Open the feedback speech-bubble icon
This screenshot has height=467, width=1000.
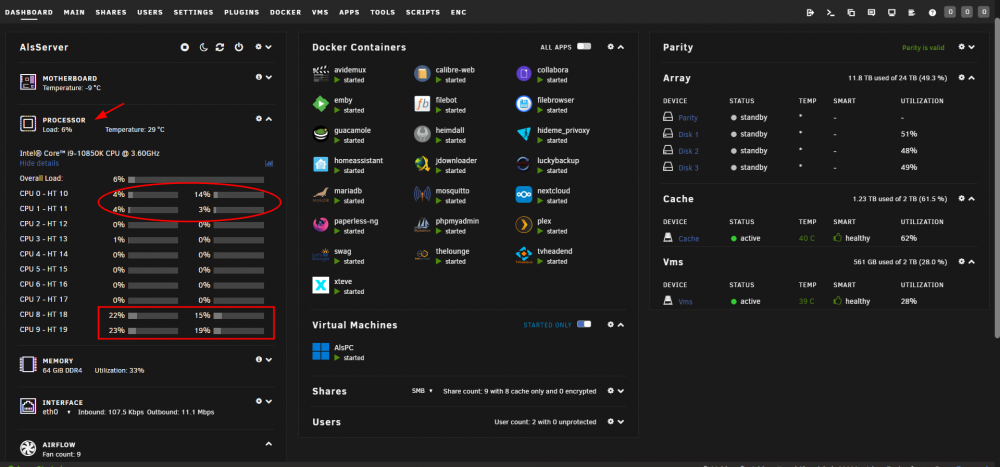point(871,12)
